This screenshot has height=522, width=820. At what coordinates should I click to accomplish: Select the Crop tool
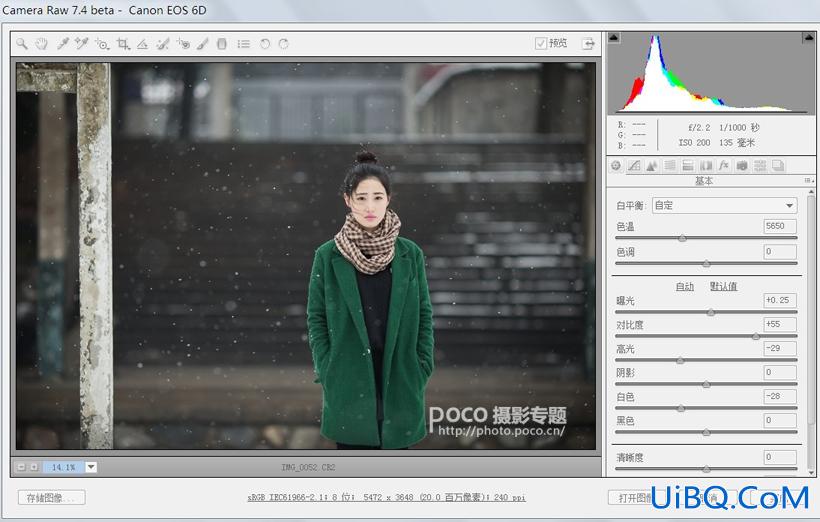coord(123,44)
